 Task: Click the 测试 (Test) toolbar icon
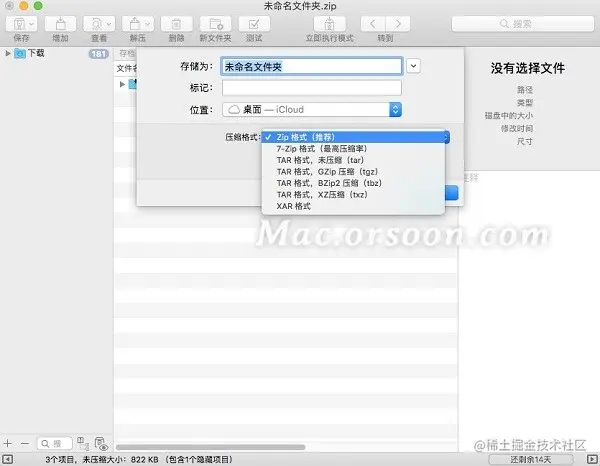coord(254,24)
